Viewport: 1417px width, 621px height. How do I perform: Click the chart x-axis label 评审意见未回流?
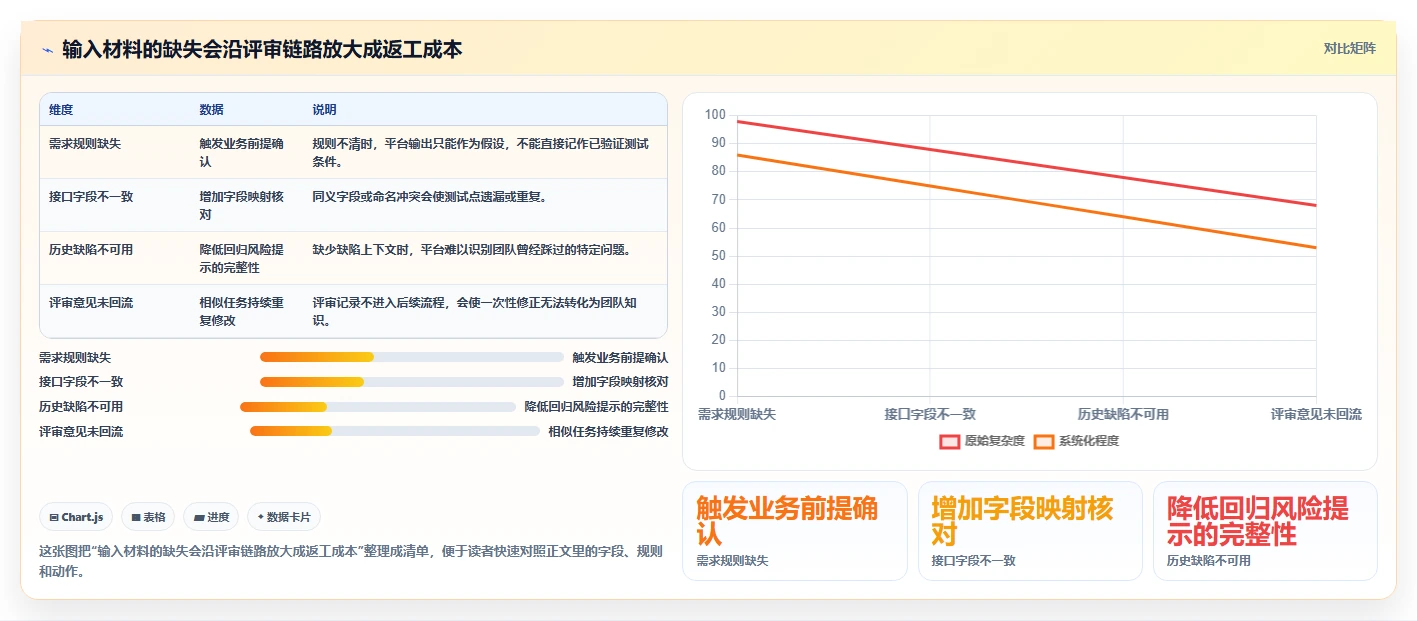point(1316,414)
